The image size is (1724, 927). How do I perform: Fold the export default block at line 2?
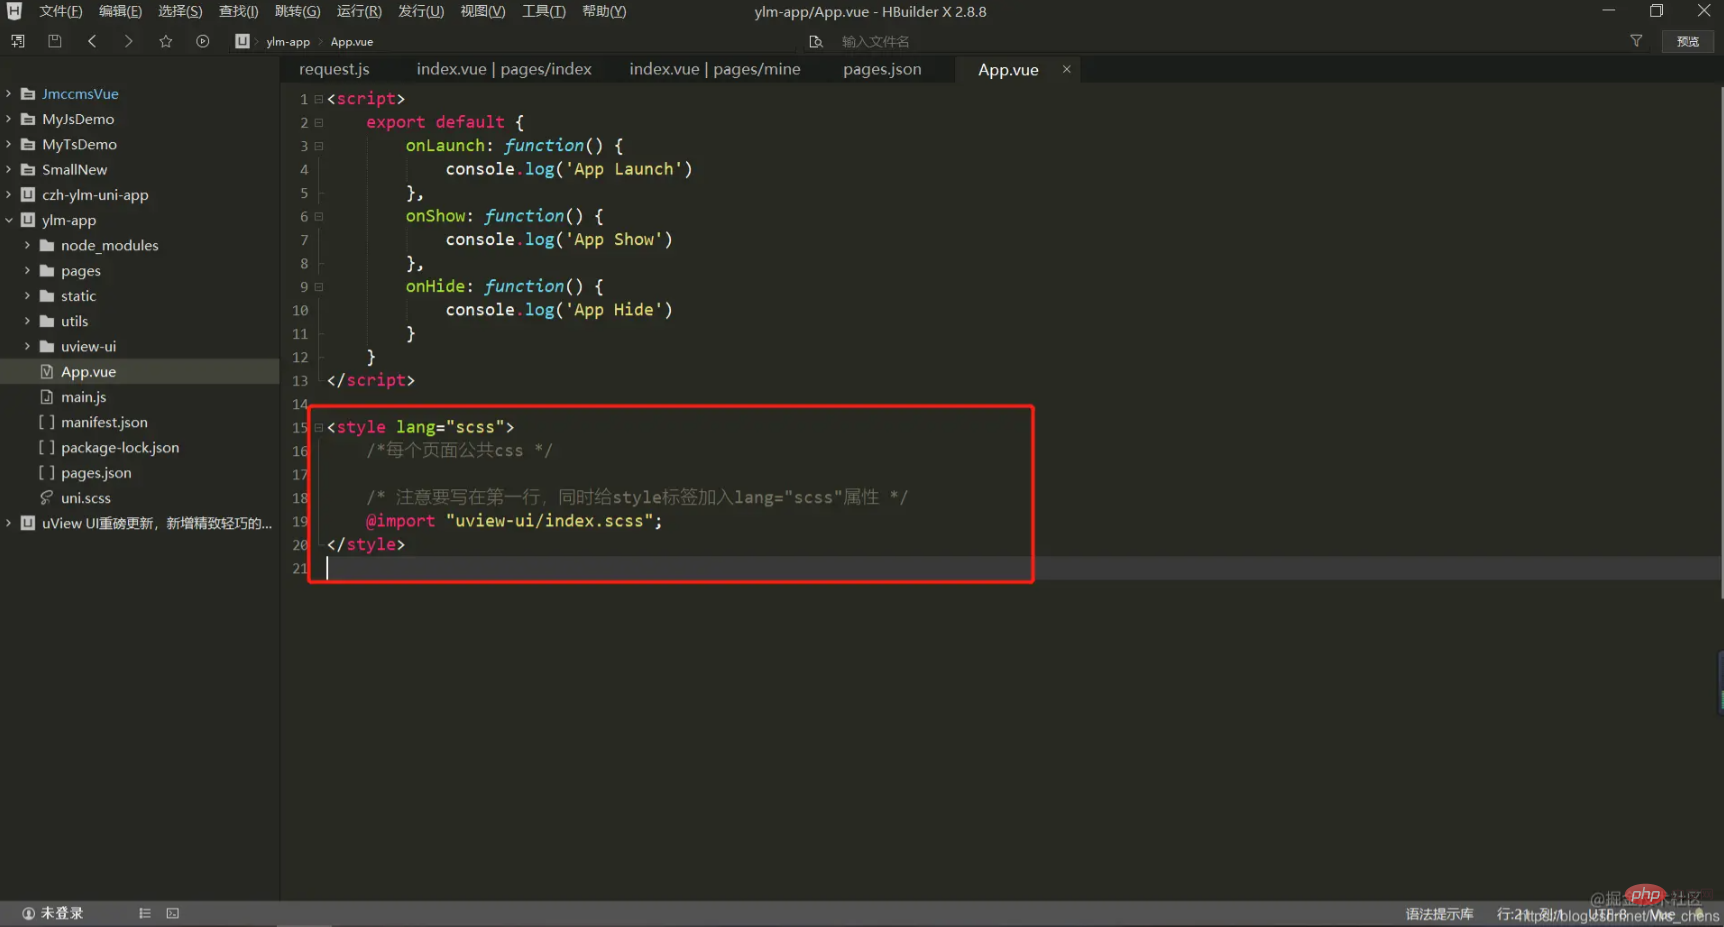click(319, 123)
